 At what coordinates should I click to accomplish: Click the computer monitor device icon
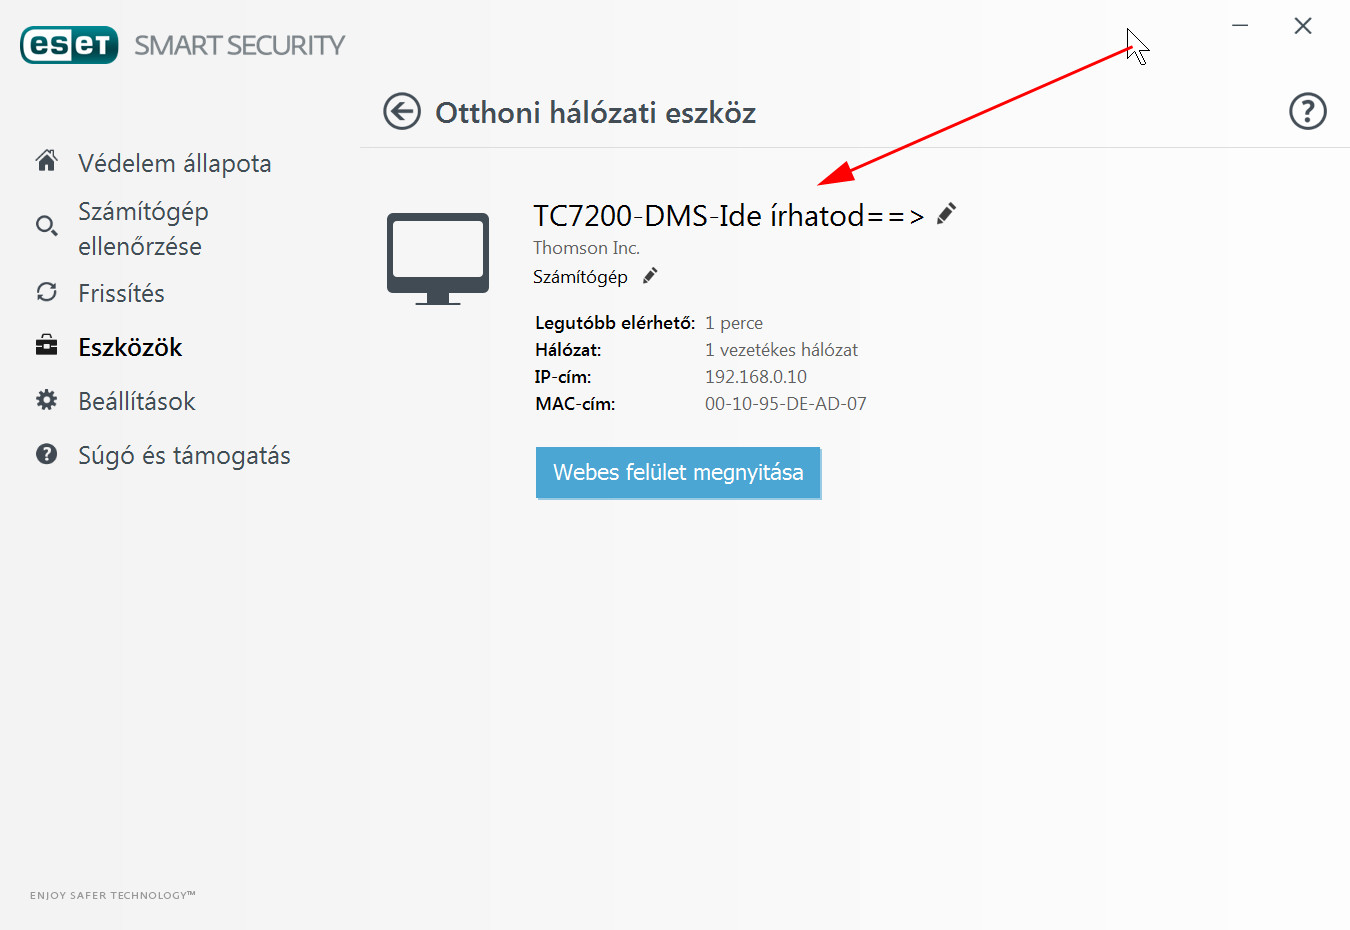point(438,259)
